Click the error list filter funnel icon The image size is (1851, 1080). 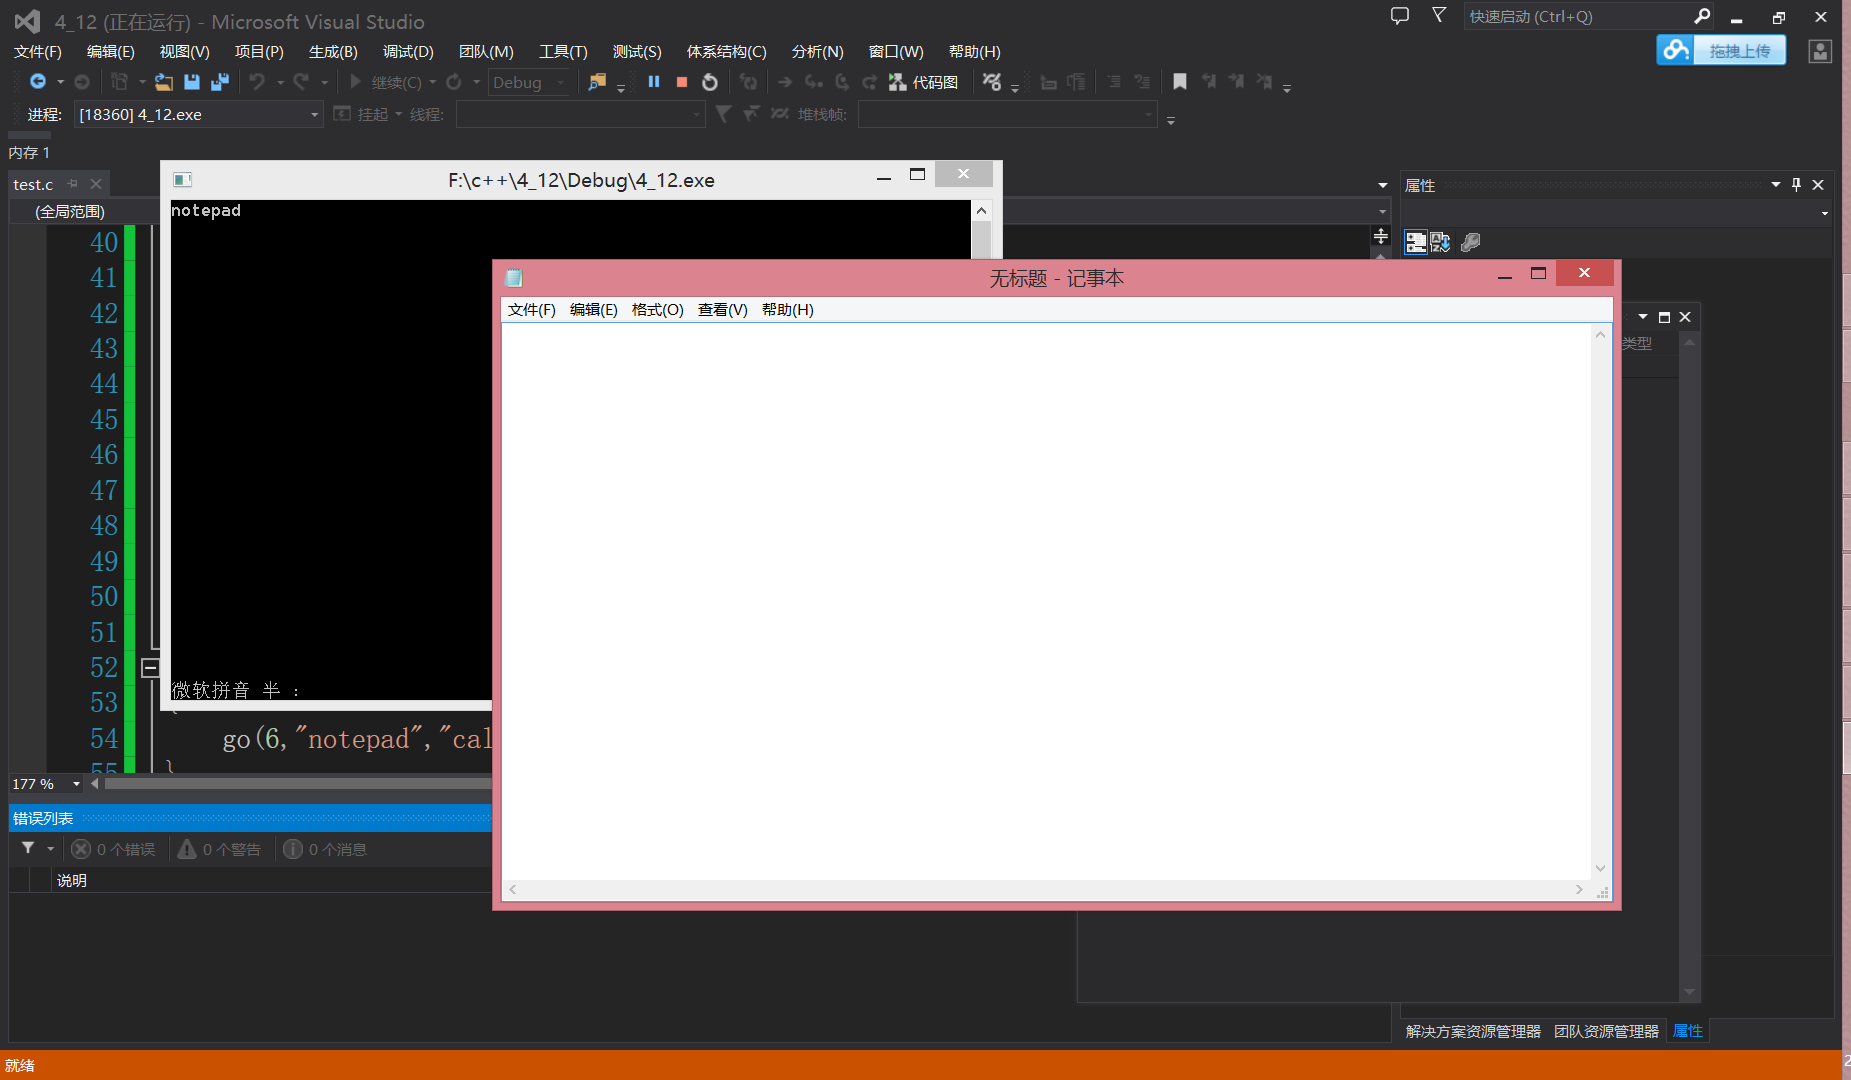[28, 848]
